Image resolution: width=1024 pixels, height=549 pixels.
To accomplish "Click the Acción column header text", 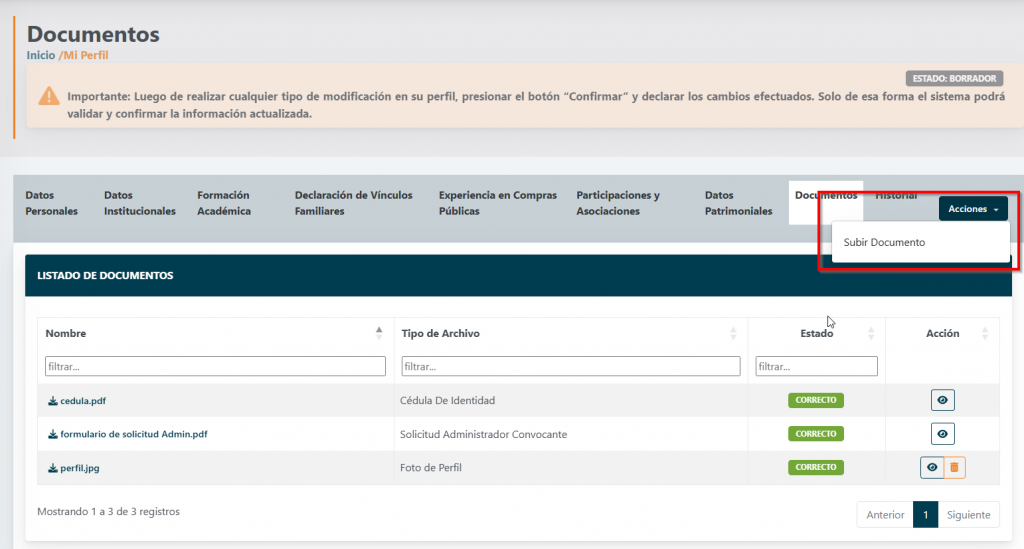I will [x=942, y=334].
